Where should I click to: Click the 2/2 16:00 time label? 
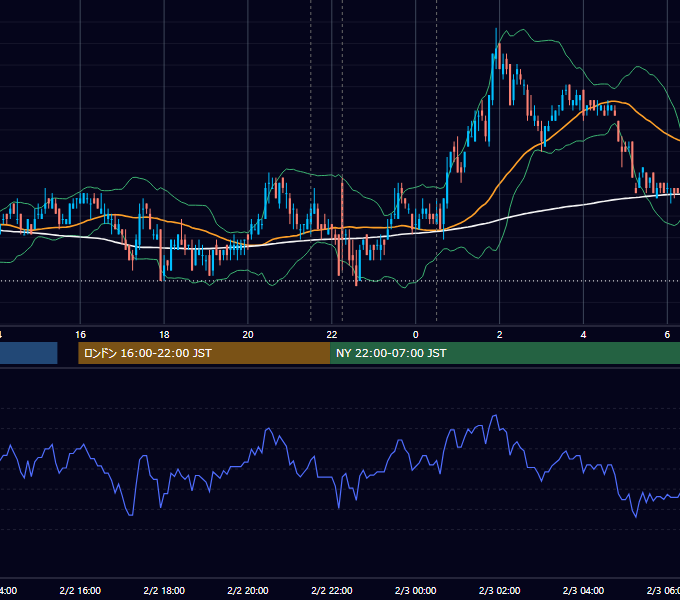(80, 590)
